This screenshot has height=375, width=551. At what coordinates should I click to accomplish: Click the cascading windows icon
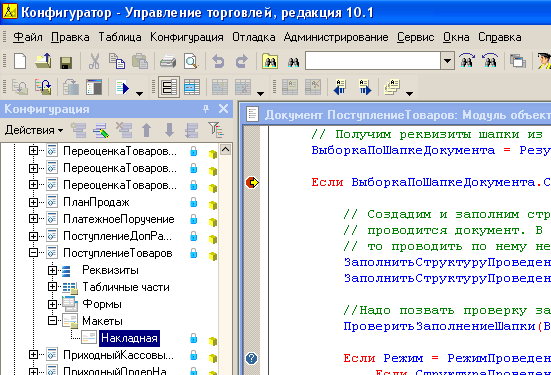click(x=518, y=62)
